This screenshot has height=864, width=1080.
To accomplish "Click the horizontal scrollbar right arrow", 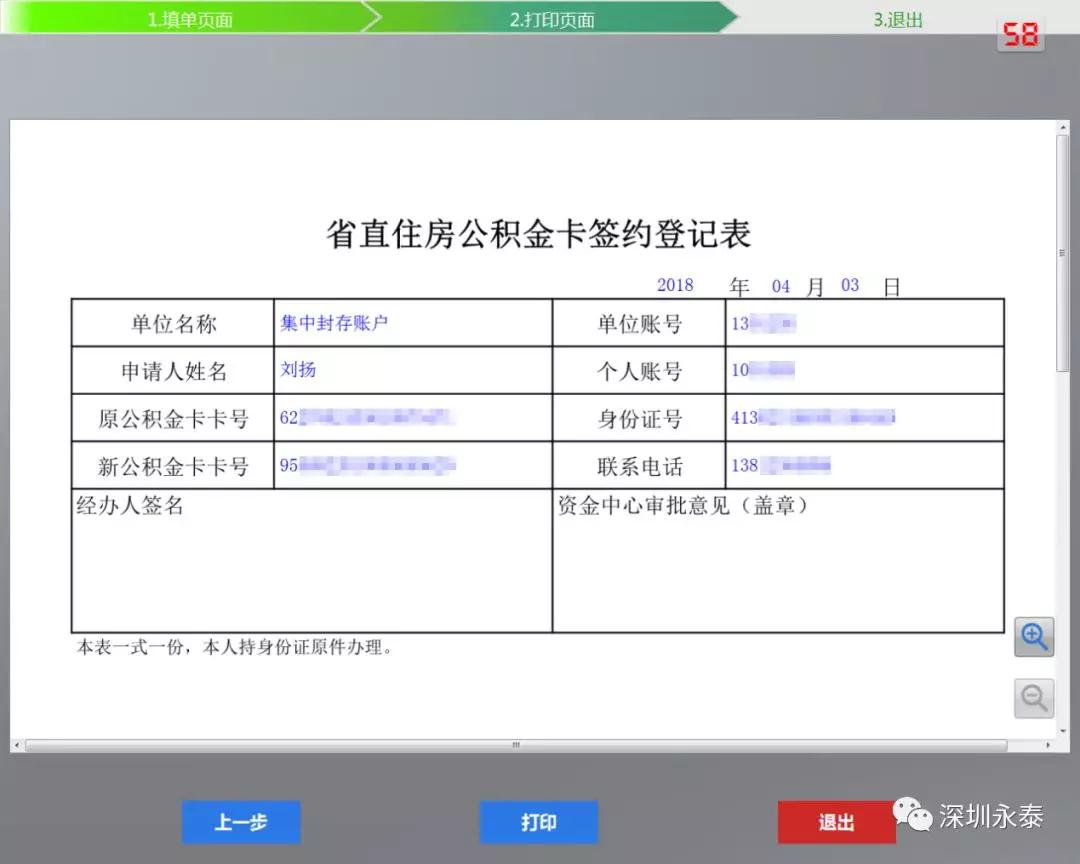I will click(1046, 745).
